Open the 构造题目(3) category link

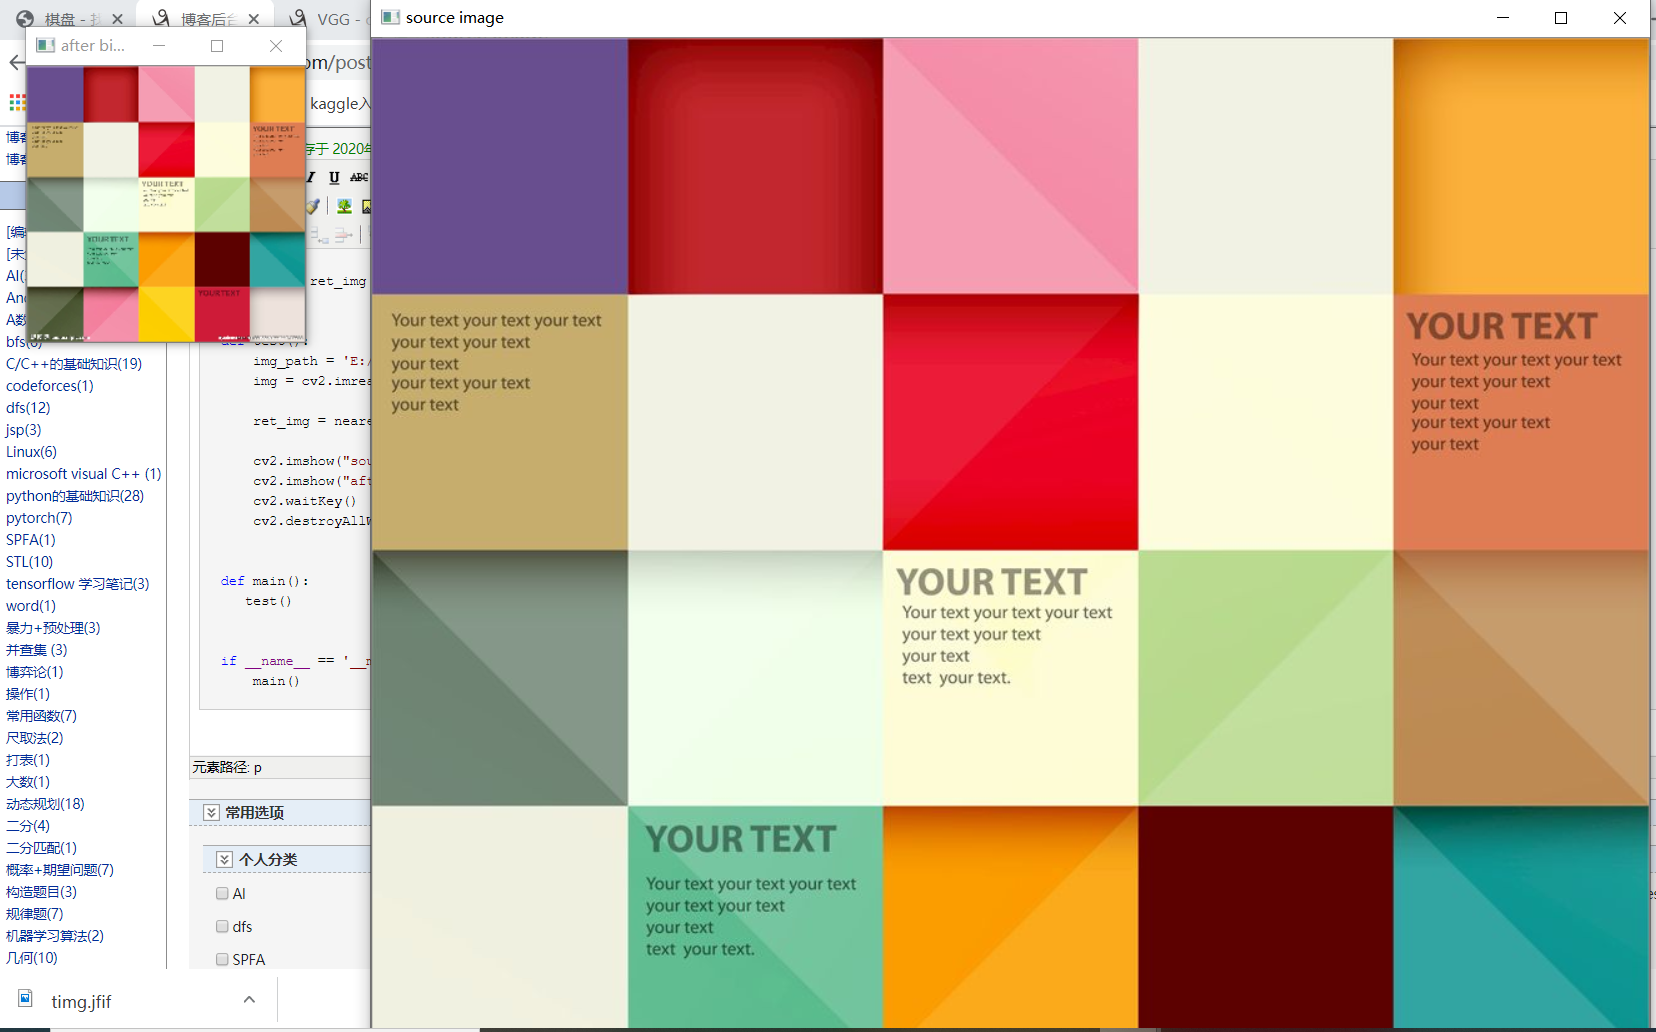pyautogui.click(x=41, y=892)
